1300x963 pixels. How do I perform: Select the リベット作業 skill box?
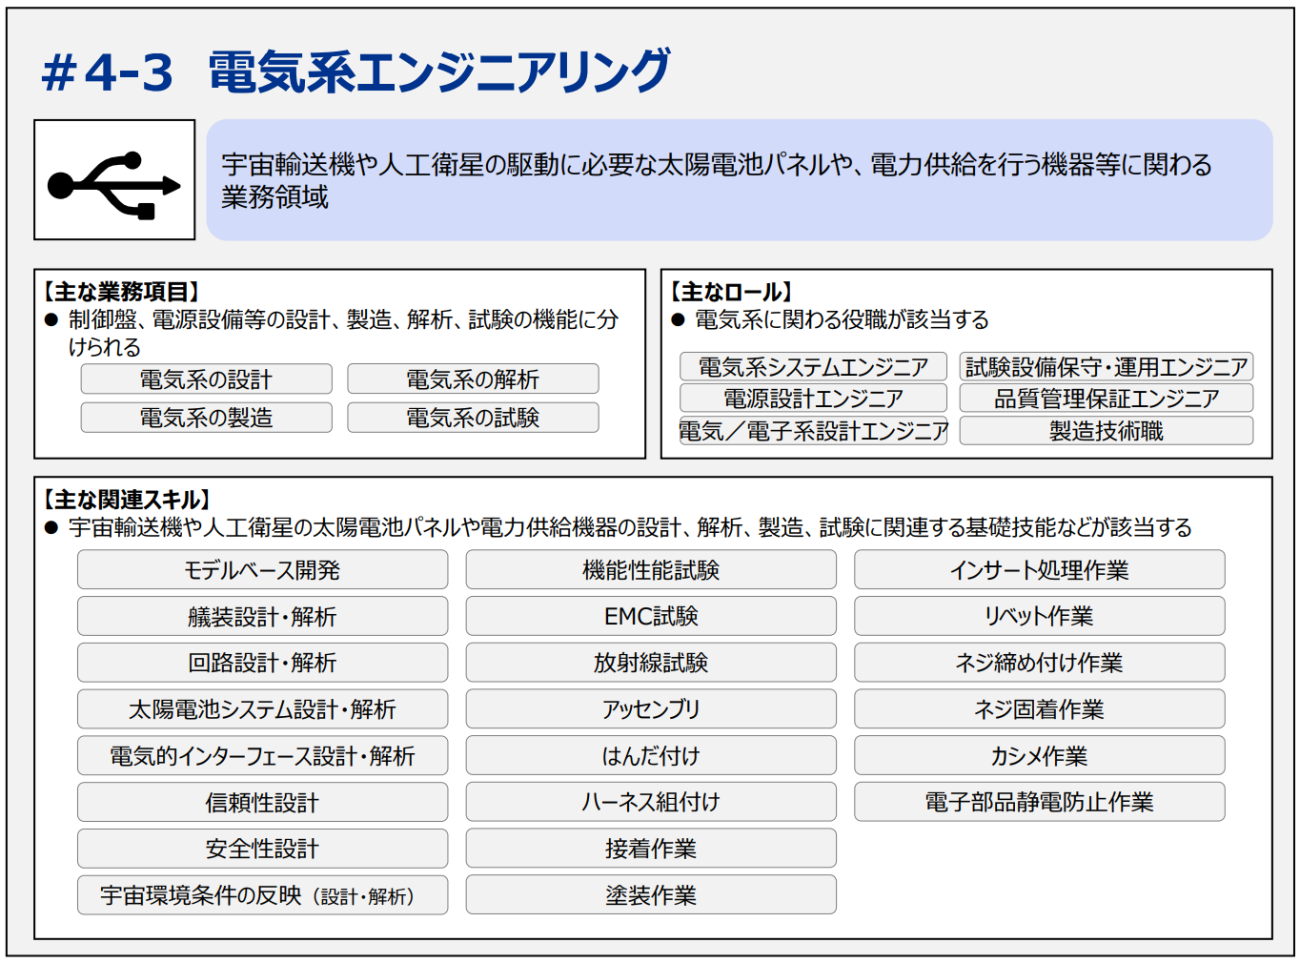[1039, 617]
